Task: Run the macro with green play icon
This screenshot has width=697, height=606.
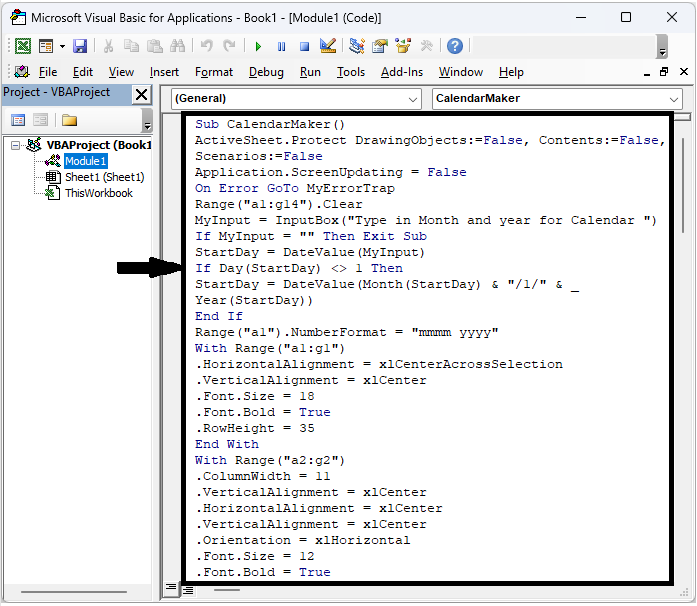Action: pos(258,46)
